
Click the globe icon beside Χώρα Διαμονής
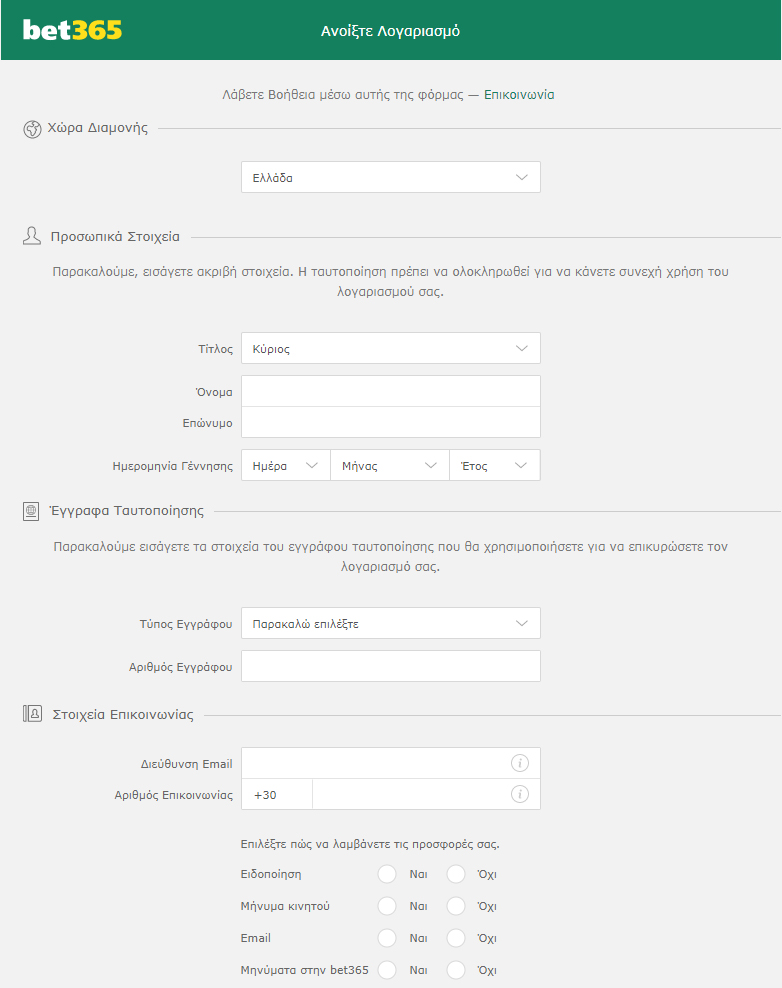click(31, 128)
